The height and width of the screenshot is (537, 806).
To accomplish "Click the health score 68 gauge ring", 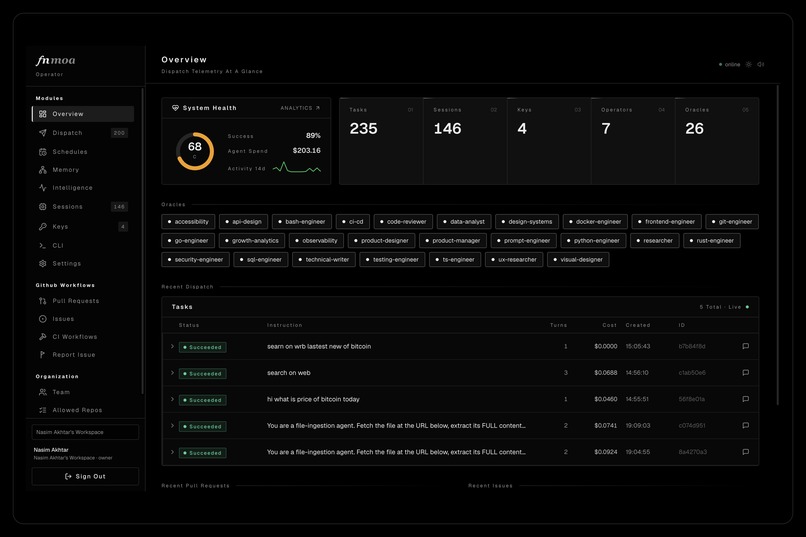I will pyautogui.click(x=195, y=151).
